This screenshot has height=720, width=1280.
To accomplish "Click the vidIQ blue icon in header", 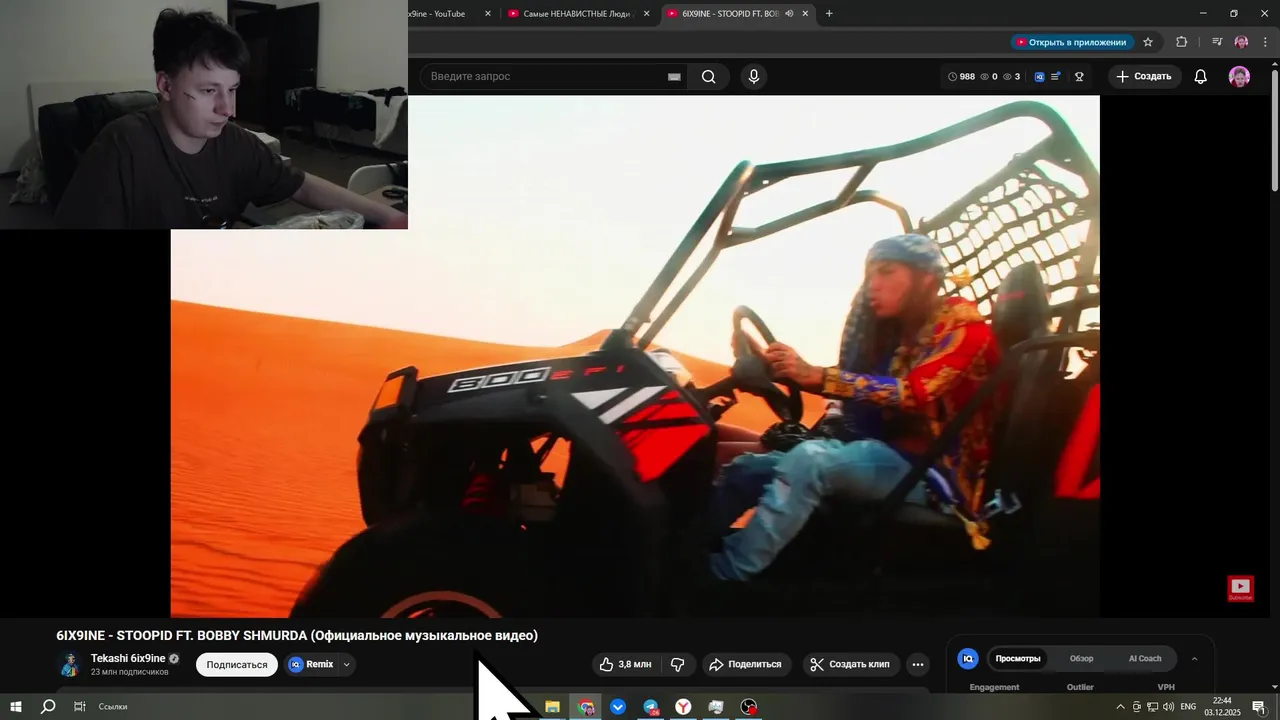I will (1039, 77).
